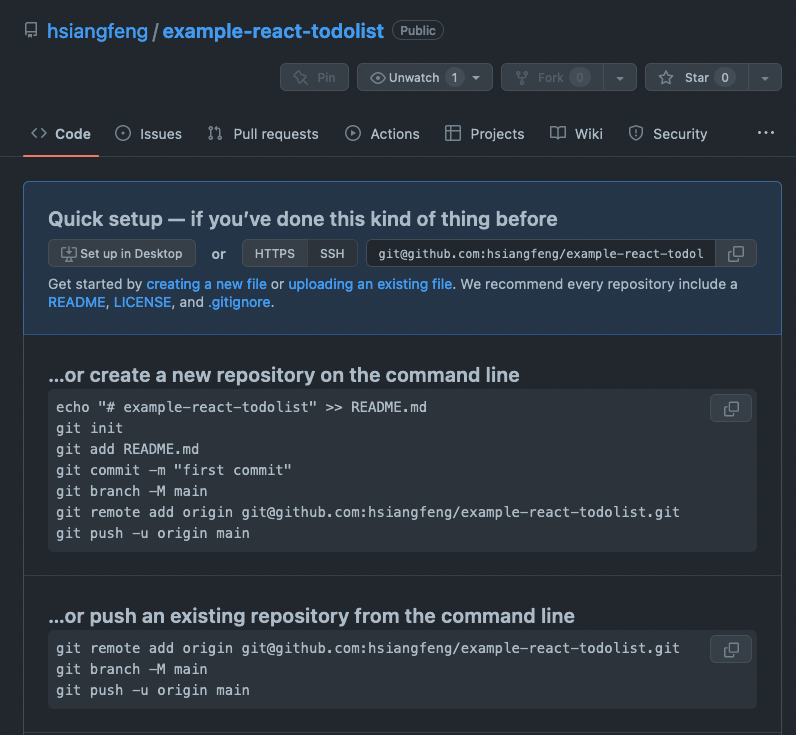Pin this repository with the Pin button
The image size is (796, 735).
(314, 77)
